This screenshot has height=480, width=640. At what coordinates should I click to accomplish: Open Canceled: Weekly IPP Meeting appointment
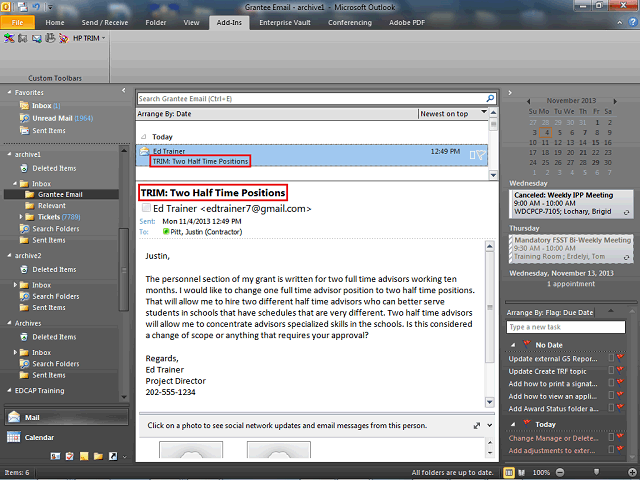[x=570, y=203]
